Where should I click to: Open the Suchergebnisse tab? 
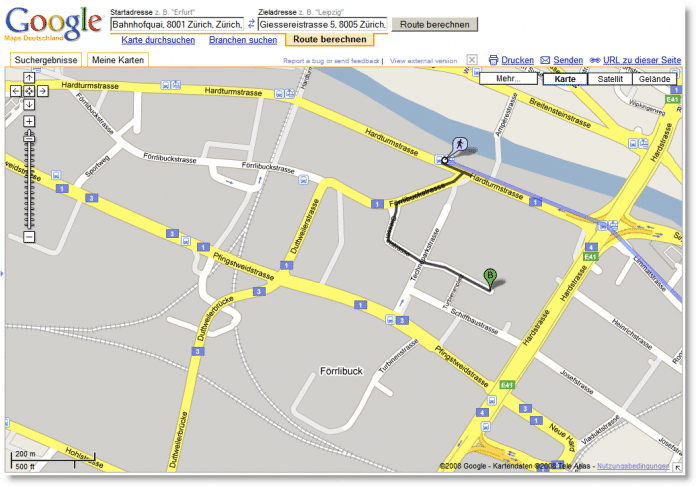(46, 60)
